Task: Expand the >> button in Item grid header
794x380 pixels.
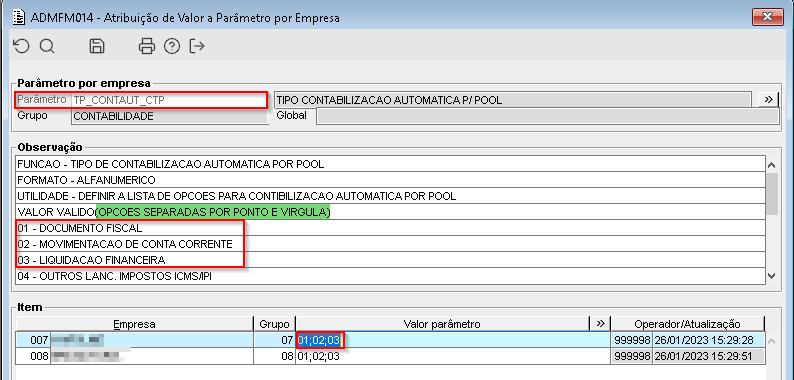Action: coord(601,324)
